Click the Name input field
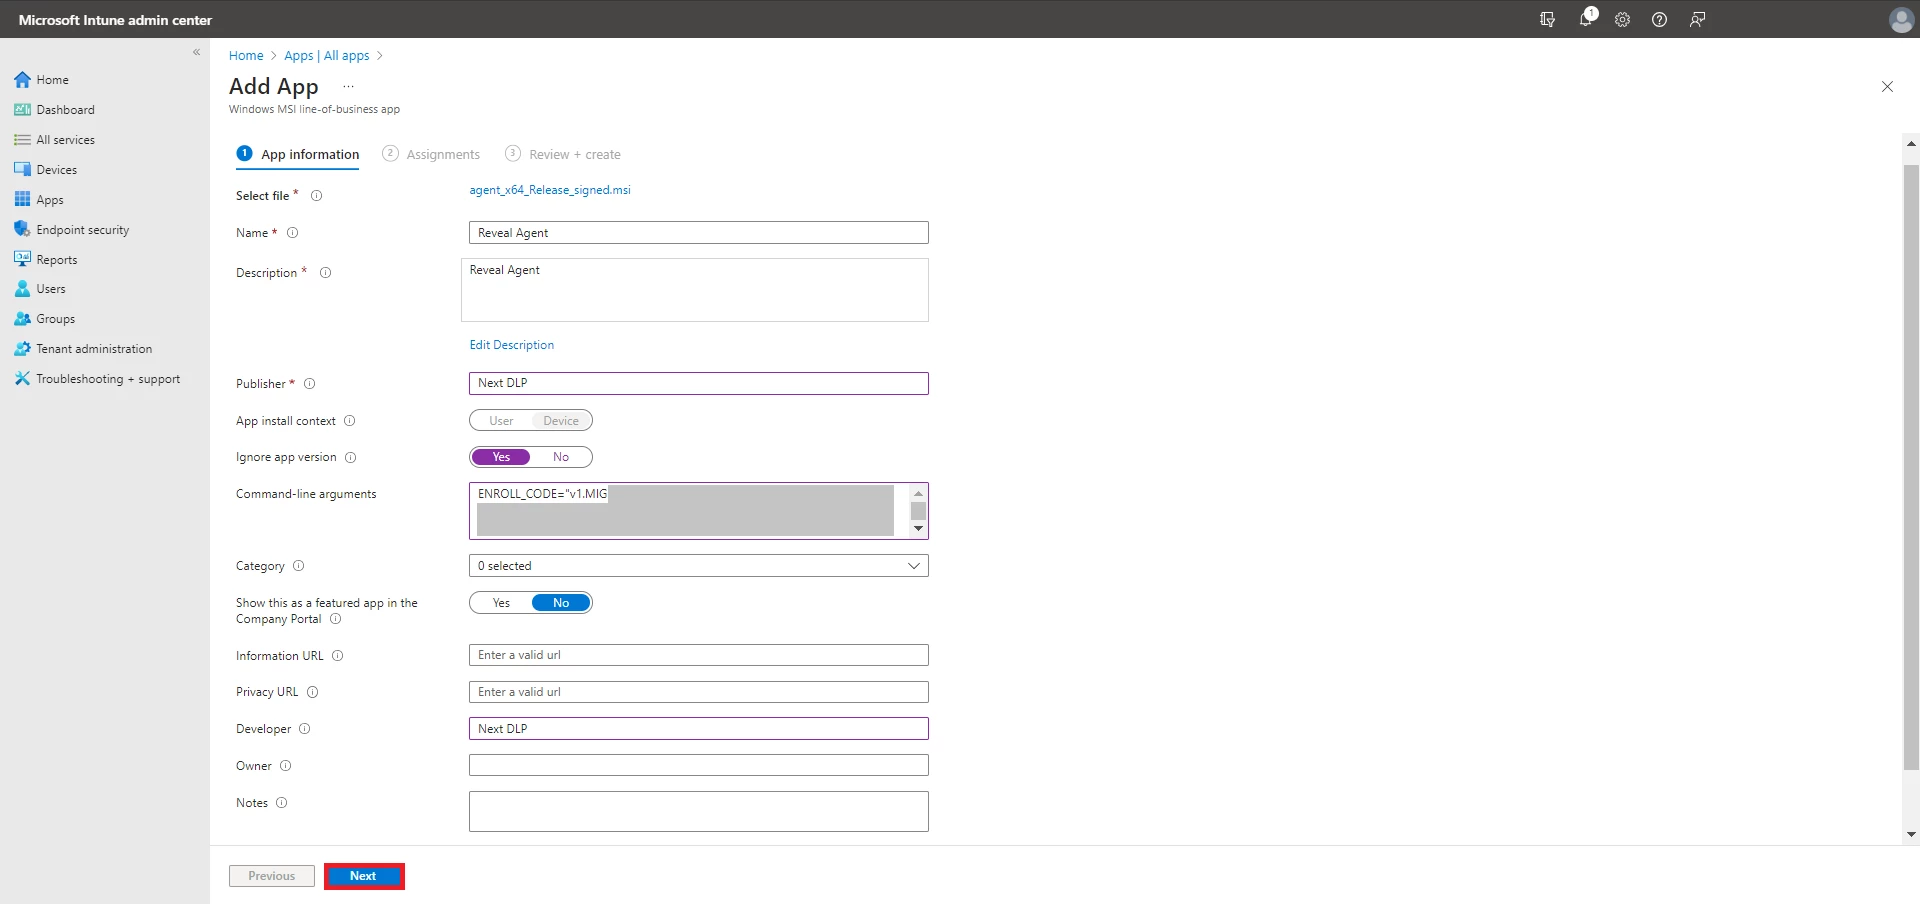This screenshot has width=1920, height=904. click(699, 233)
